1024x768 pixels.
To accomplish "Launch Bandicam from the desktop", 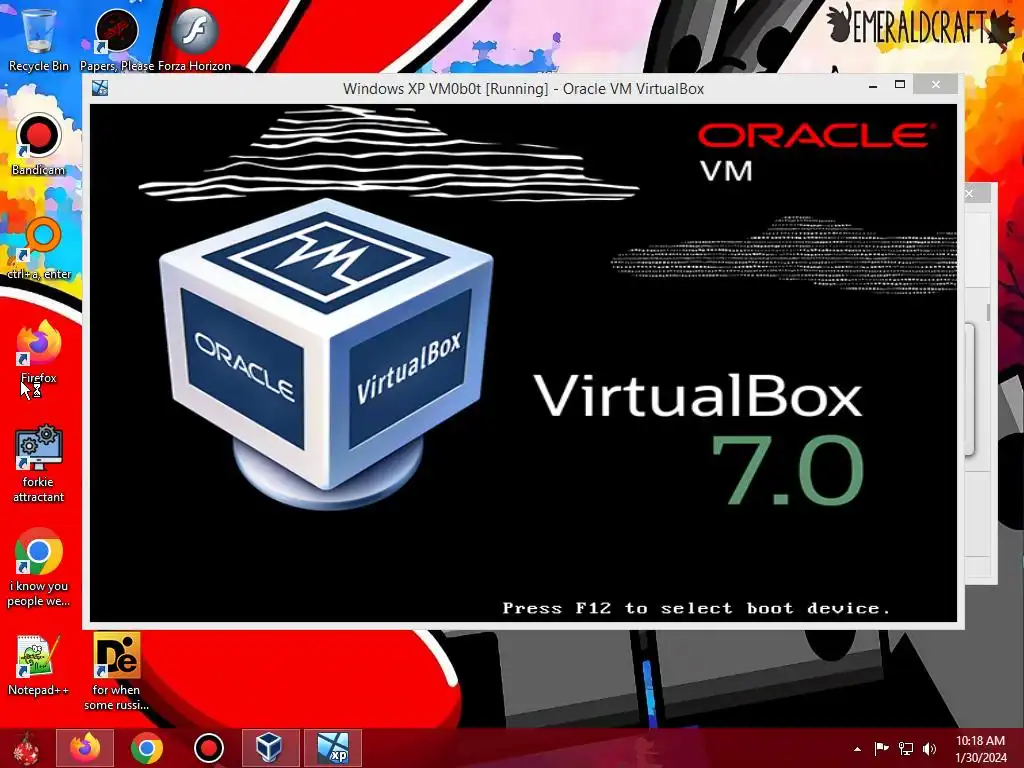I will 39,145.
